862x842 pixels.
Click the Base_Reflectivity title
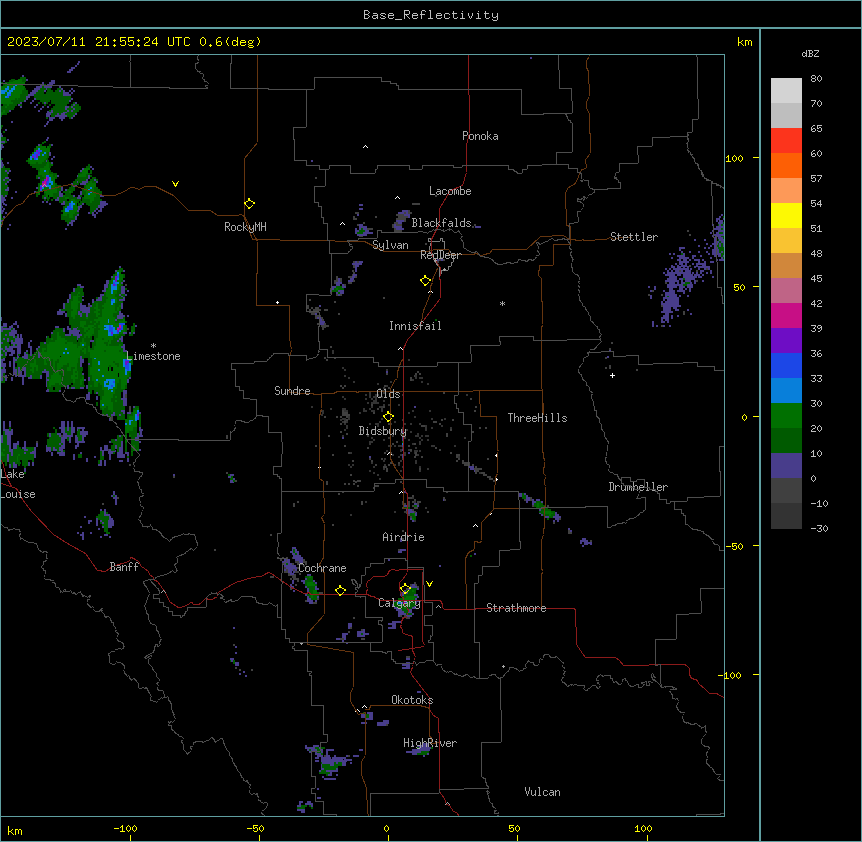tap(431, 15)
